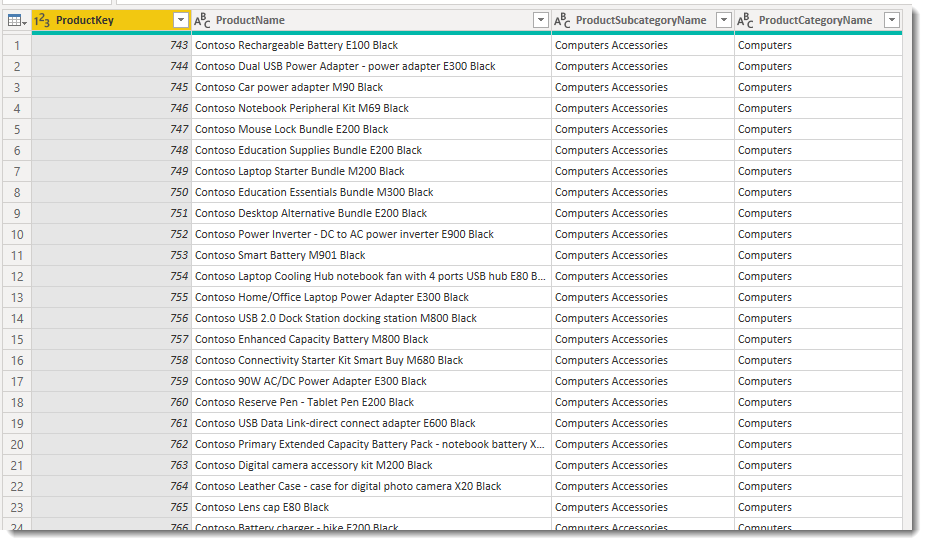Click the ProductSubcategoryName text type icon
The height and width of the screenshot is (545, 927).
pyautogui.click(x=562, y=21)
